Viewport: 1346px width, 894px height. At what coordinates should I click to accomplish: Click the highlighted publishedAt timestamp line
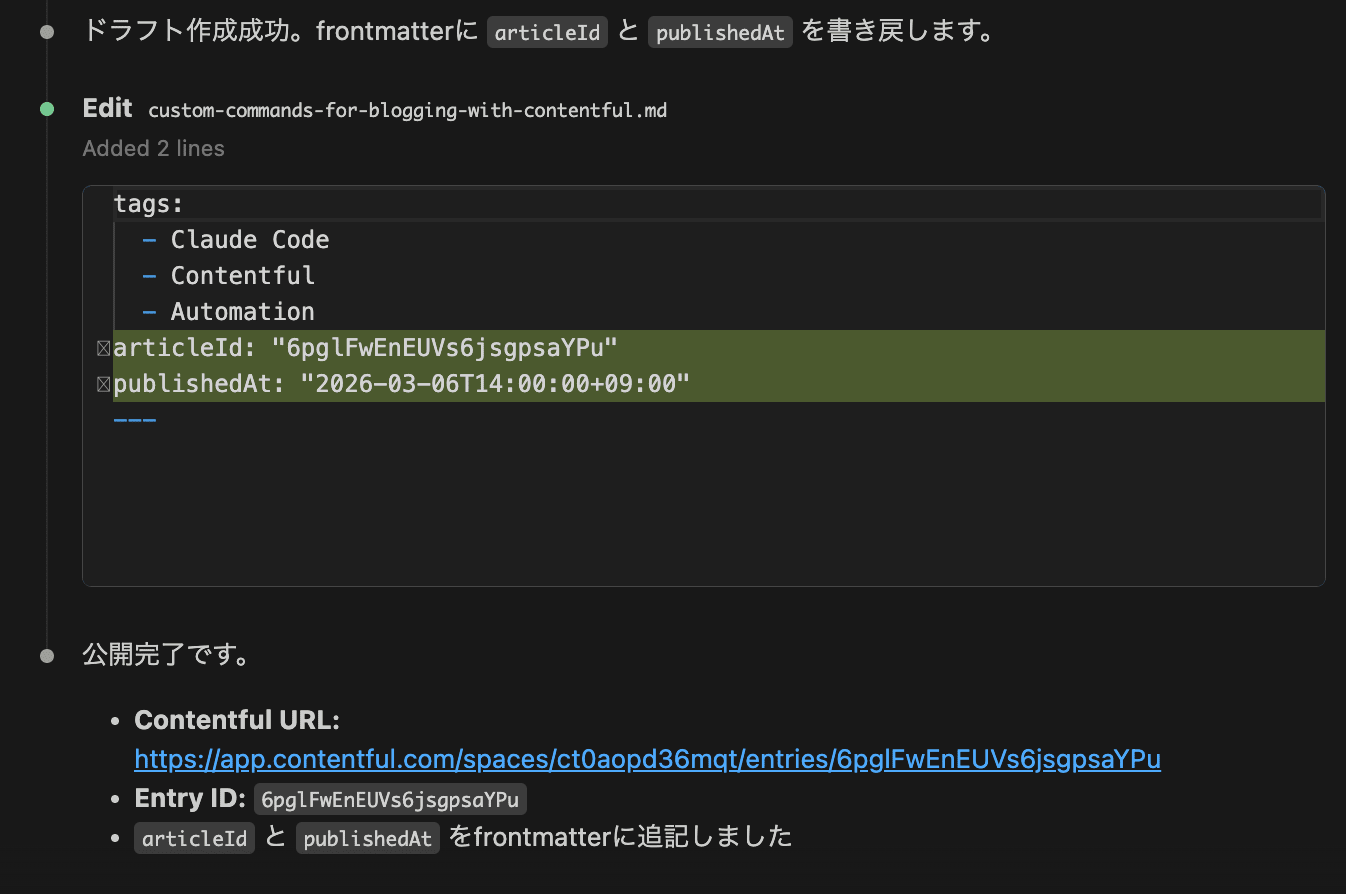(x=402, y=384)
